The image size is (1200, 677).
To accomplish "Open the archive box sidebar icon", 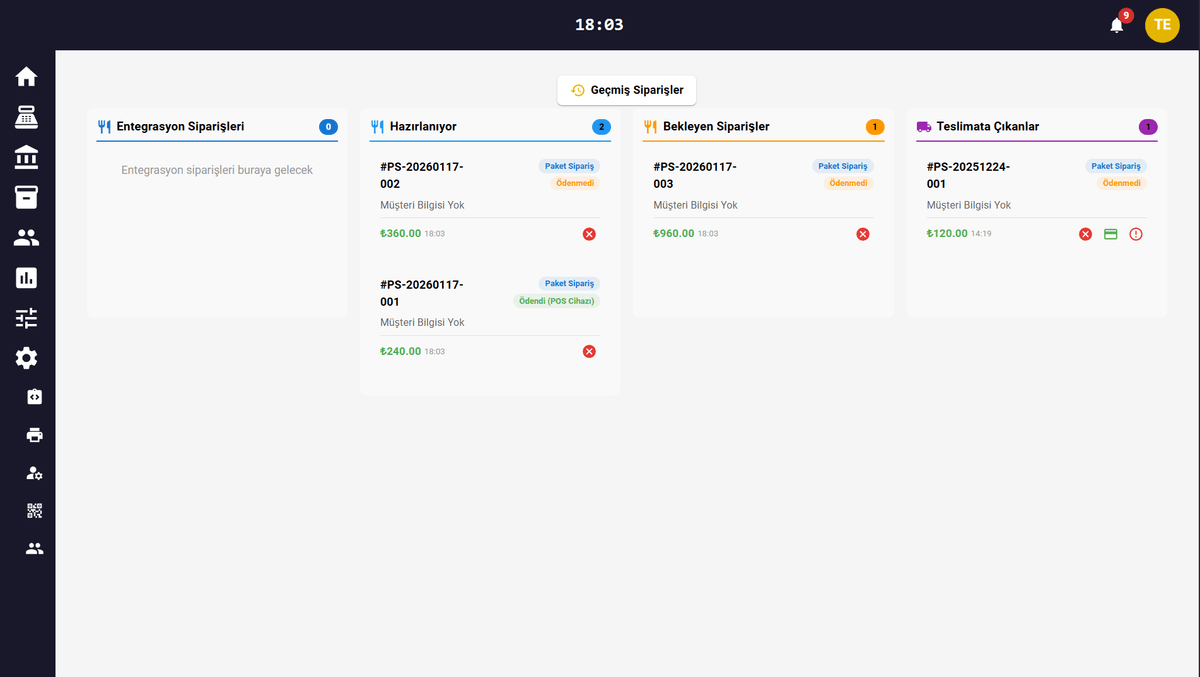I will coord(27,197).
